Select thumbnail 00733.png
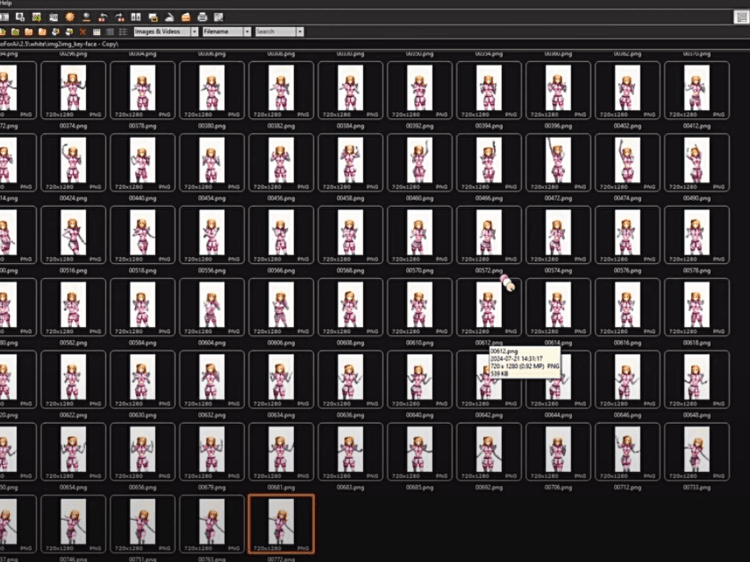 click(697, 452)
